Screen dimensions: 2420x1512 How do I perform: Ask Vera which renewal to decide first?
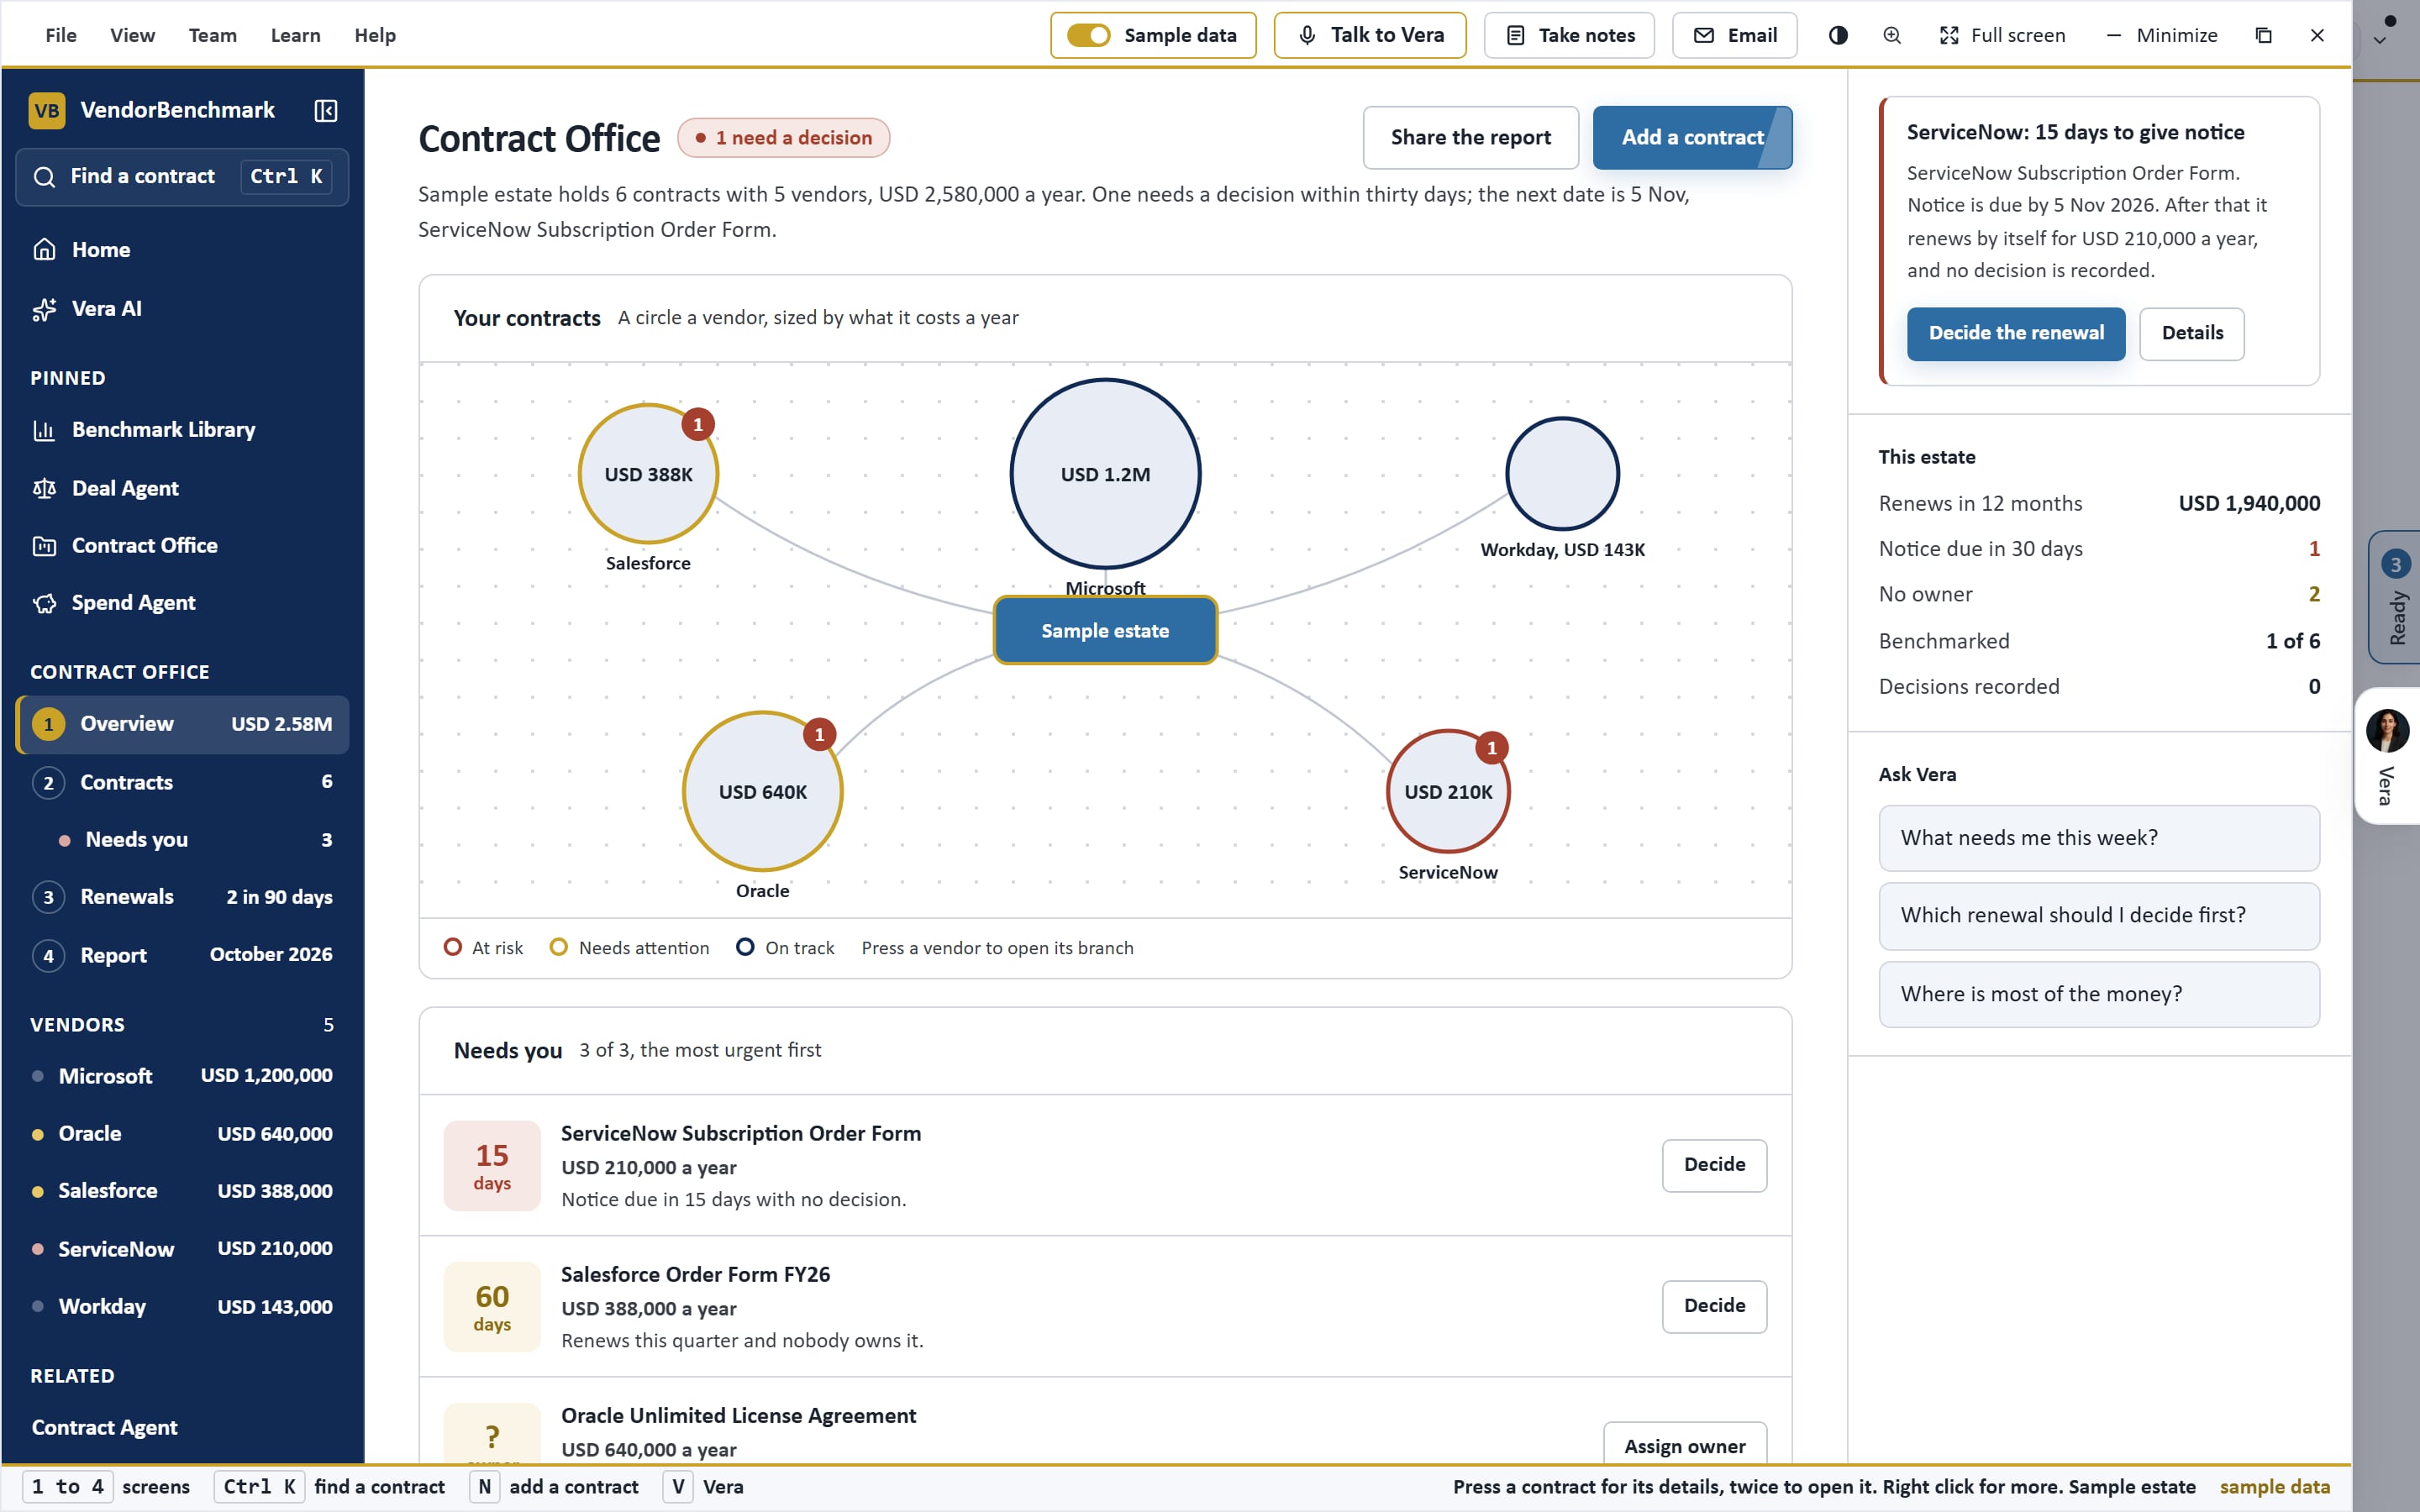pyautogui.click(x=2099, y=916)
